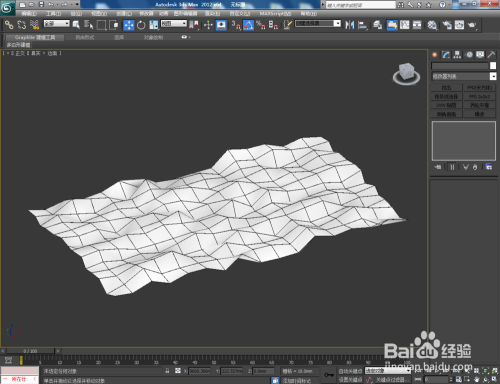The width and height of the screenshot is (500, 384).
Task: Open the reference coordinate system dropdown
Action: click(x=174, y=24)
